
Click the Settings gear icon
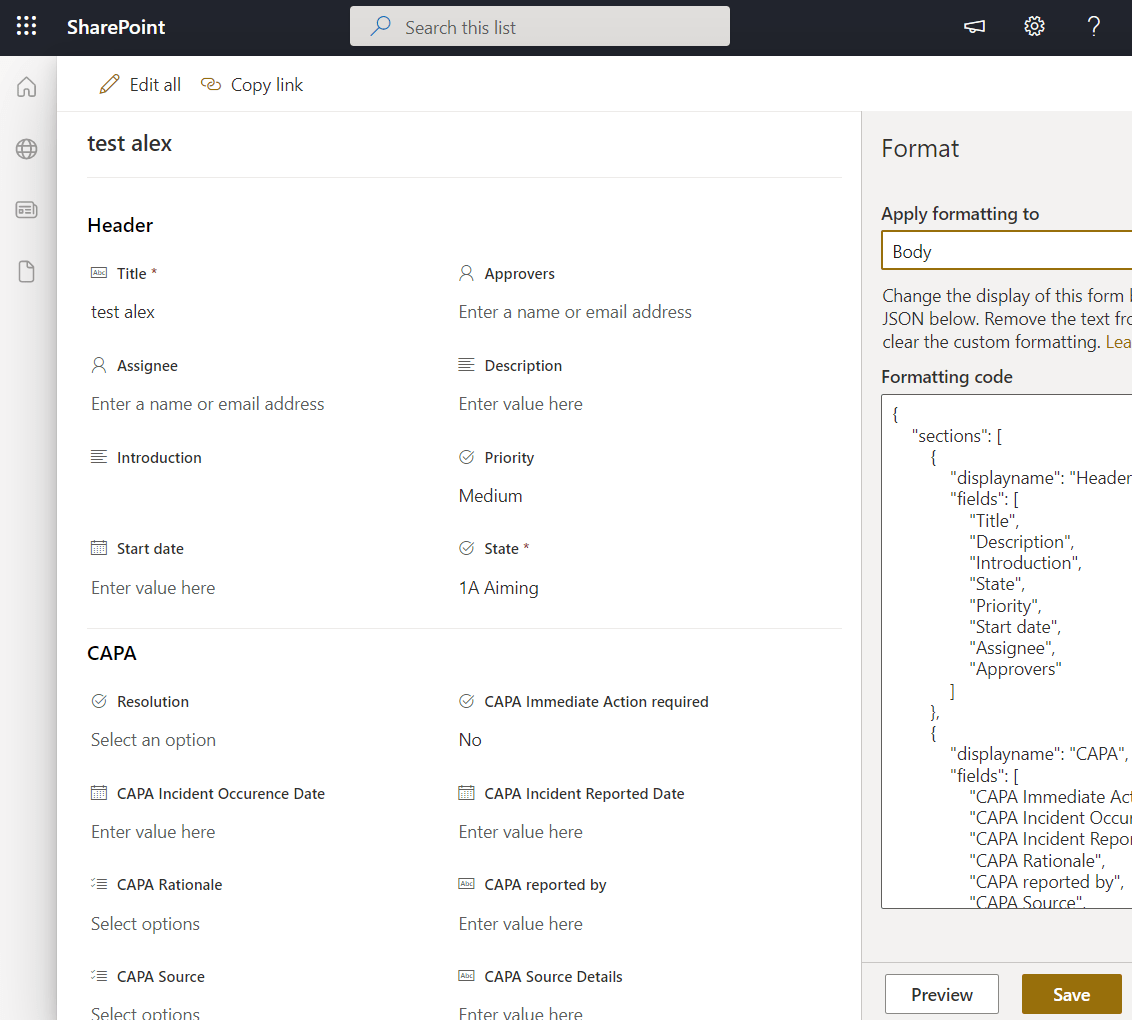point(1033,26)
